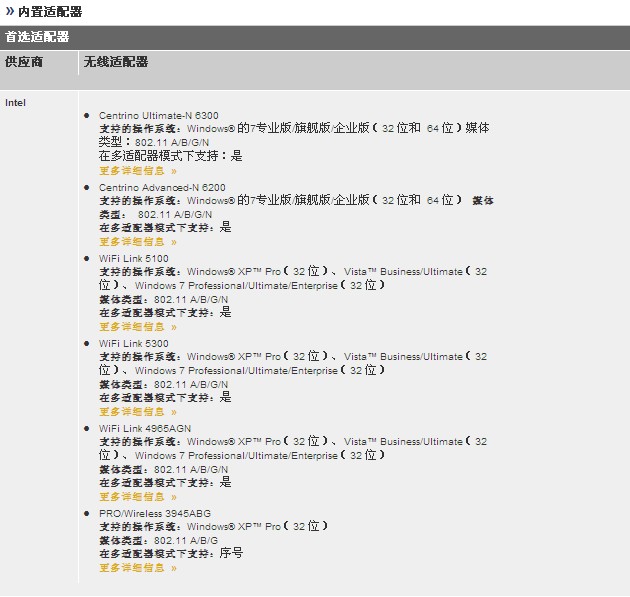Viewport: 630px width, 597px height.
Task: Click the 供应商 column header
Action: tap(25, 62)
